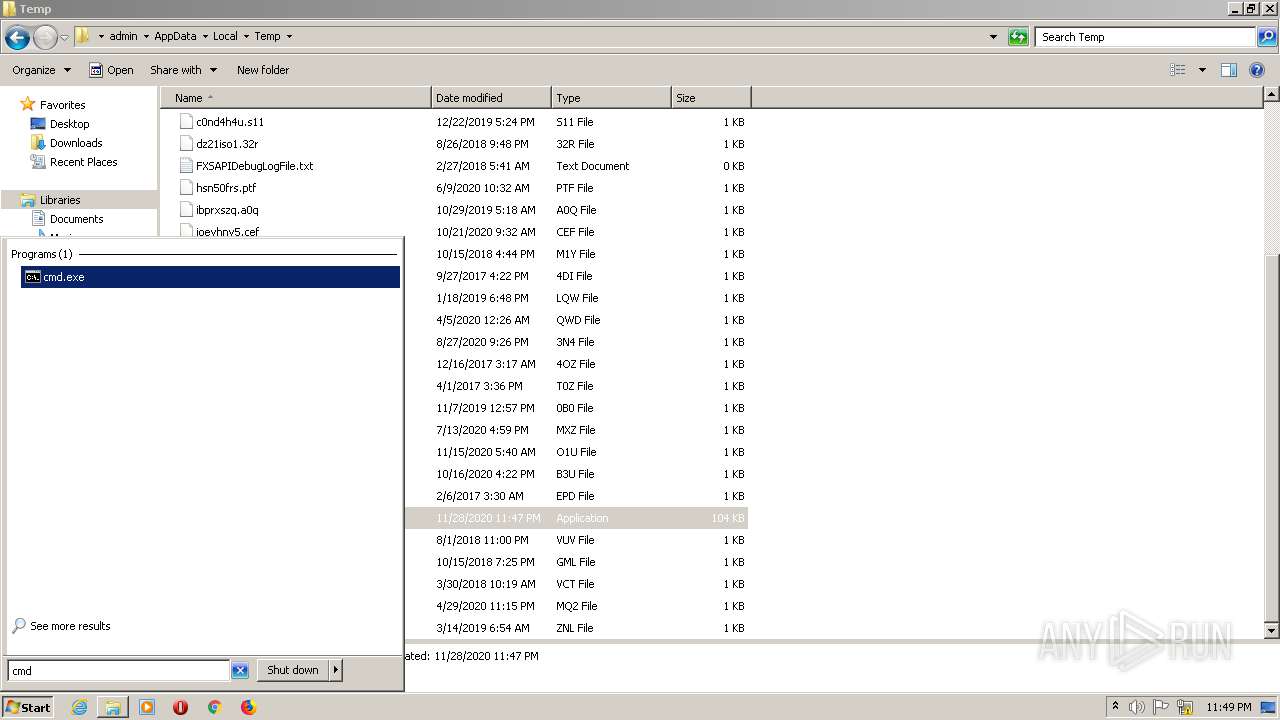Screen dimensions: 1280x720
Task: Open Windows Media Player taskbar icon
Action: 147,707
